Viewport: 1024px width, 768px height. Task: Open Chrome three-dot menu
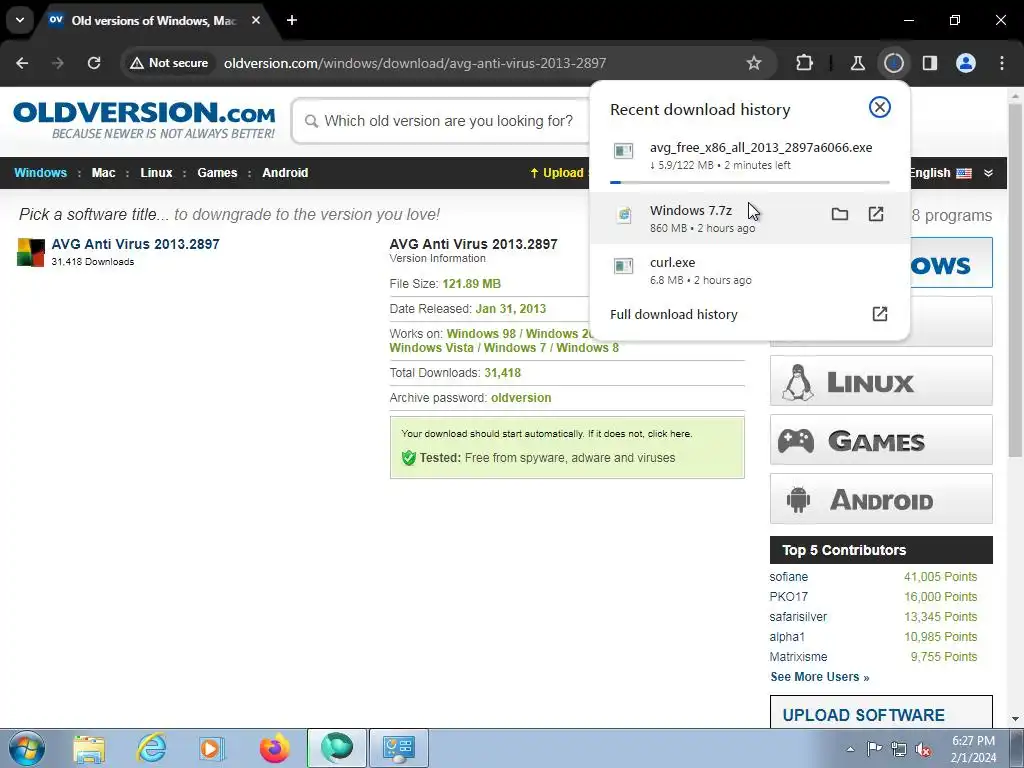tap(1002, 63)
